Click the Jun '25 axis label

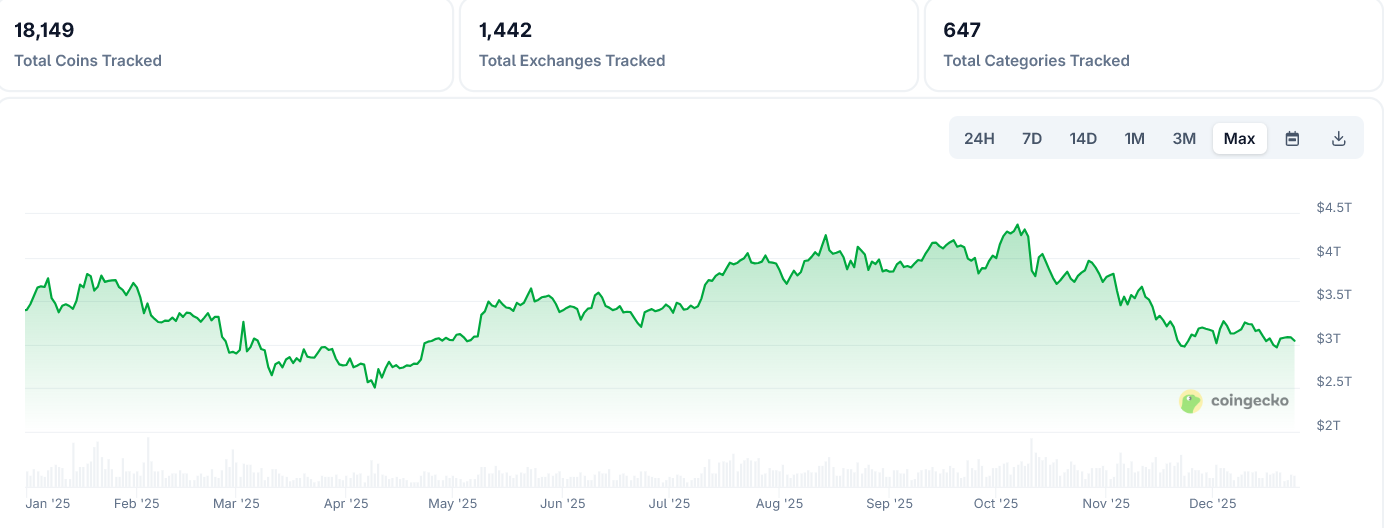(563, 503)
